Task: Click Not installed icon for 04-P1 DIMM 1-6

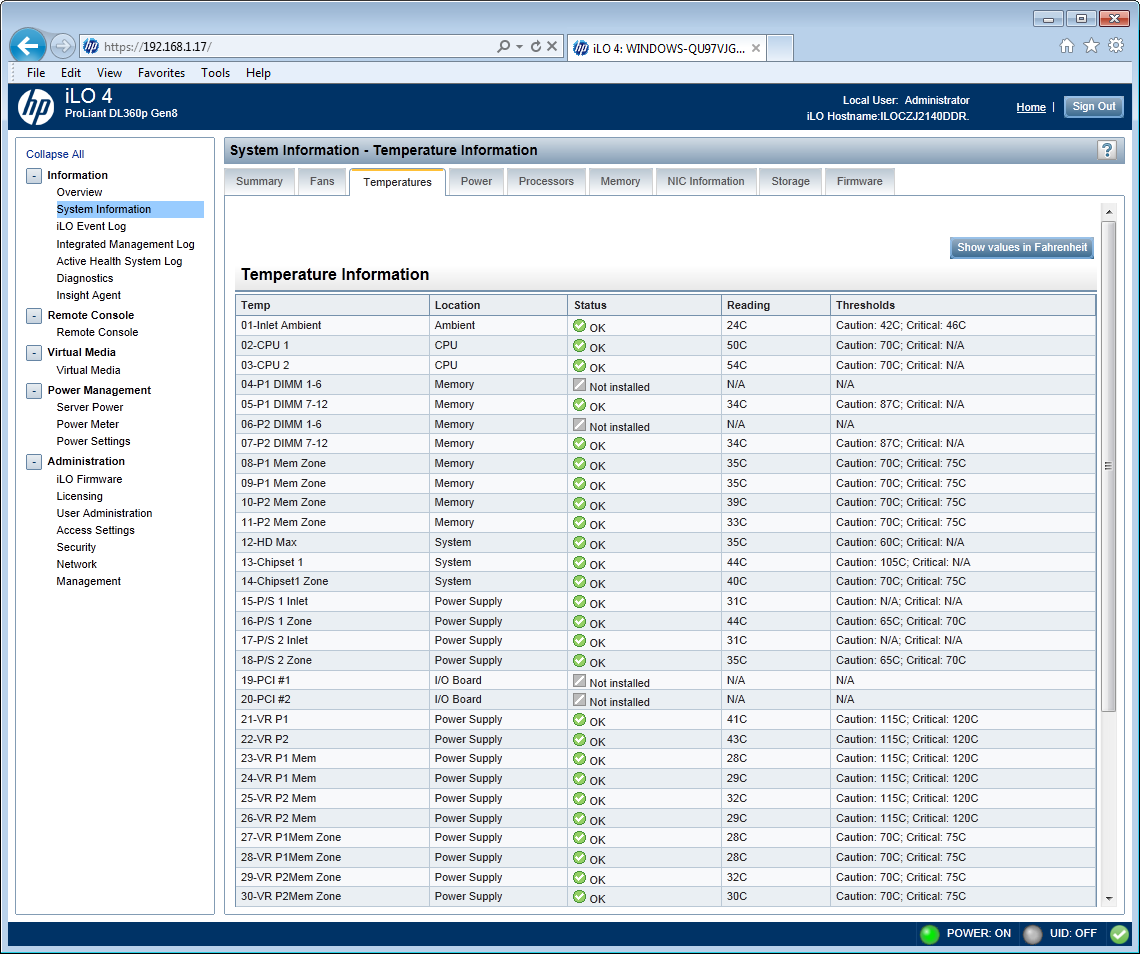Action: 579,385
